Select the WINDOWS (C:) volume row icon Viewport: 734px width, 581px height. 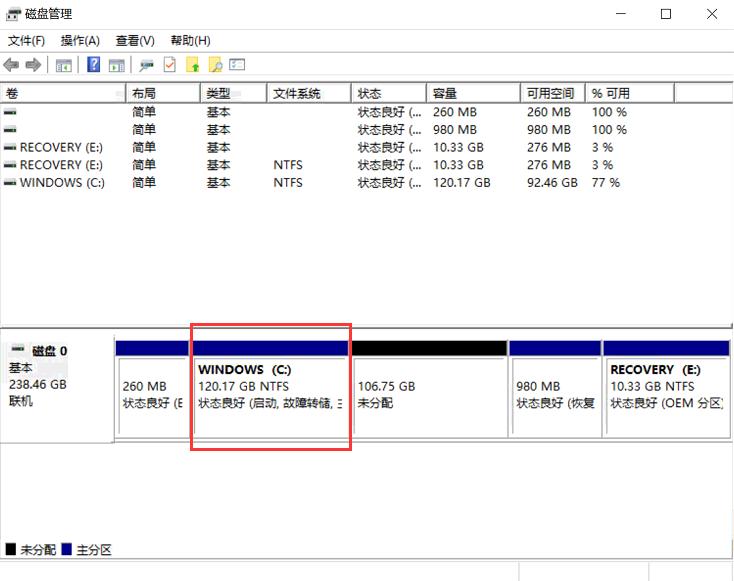10,183
